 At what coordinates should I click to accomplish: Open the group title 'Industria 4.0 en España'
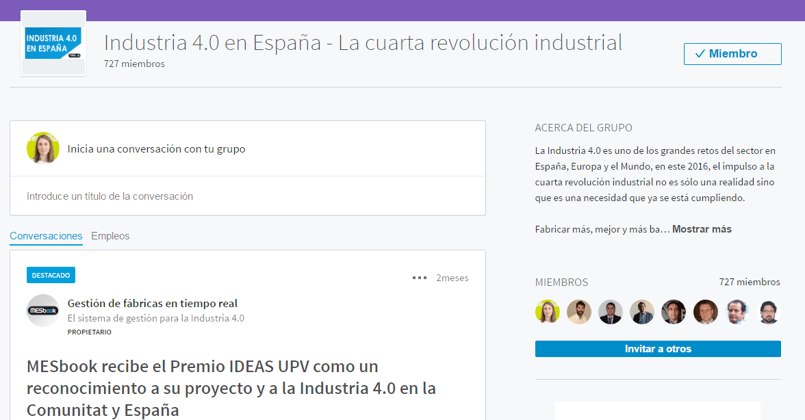point(363,43)
